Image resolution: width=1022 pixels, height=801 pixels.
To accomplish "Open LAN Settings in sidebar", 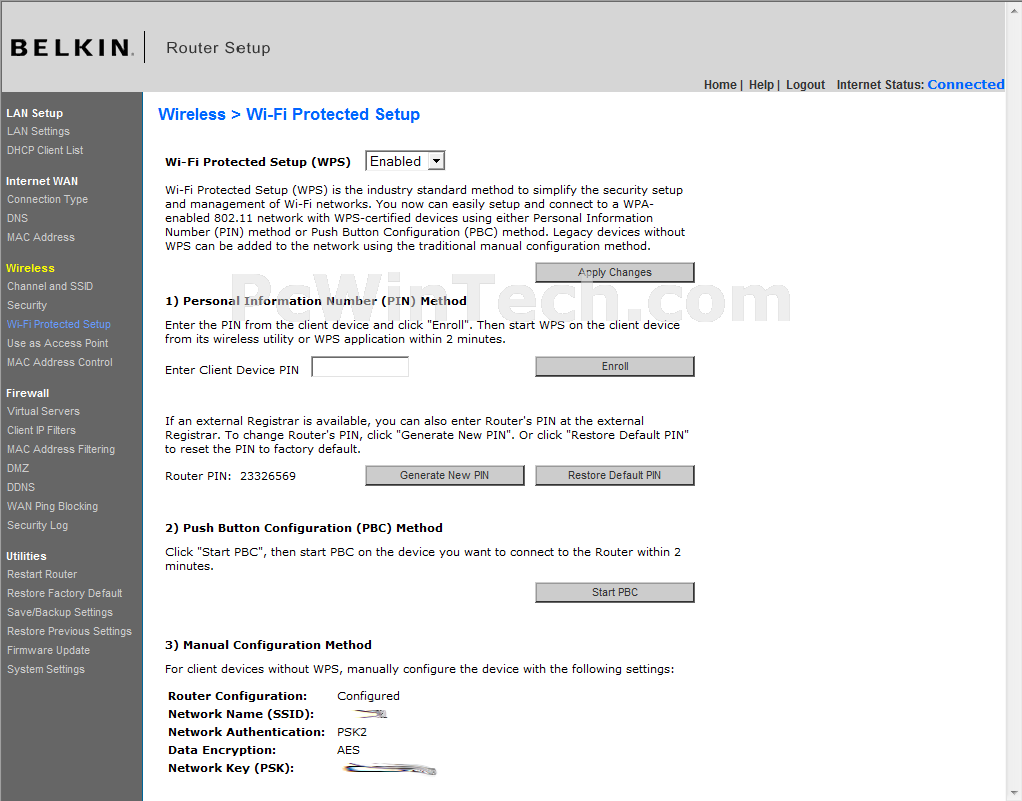I will 38,131.
